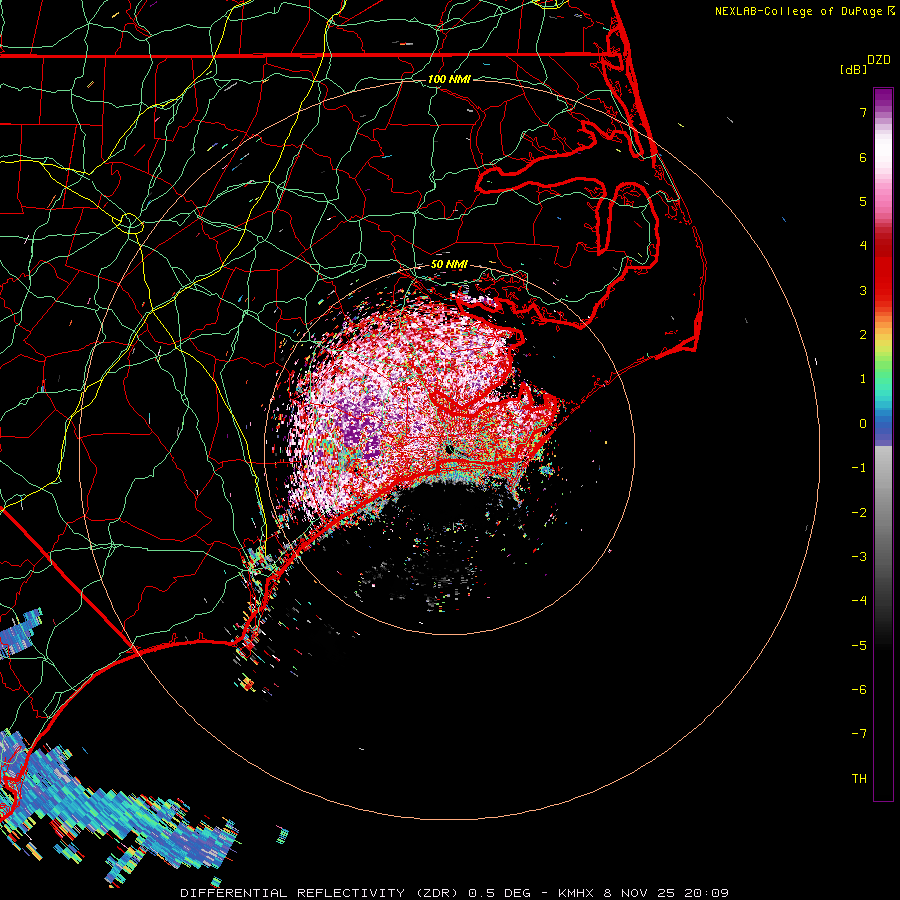
Task: Click the 0 value on color scale
Action: (863, 424)
